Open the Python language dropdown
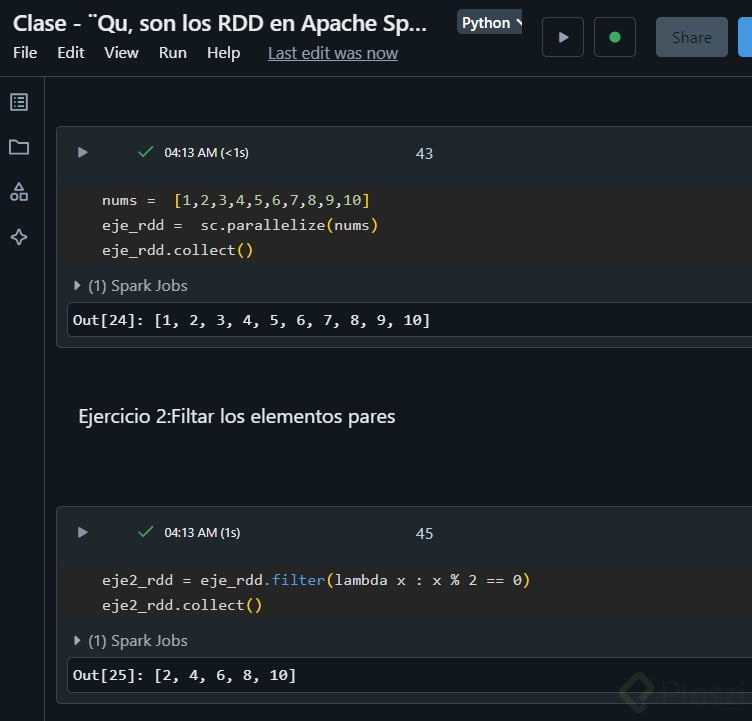Image resolution: width=752 pixels, height=721 pixels. coord(490,23)
